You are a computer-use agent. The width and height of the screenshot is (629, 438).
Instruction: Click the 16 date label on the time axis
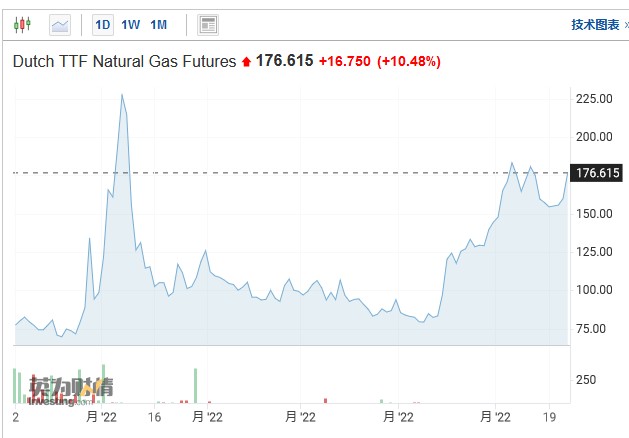click(154, 416)
